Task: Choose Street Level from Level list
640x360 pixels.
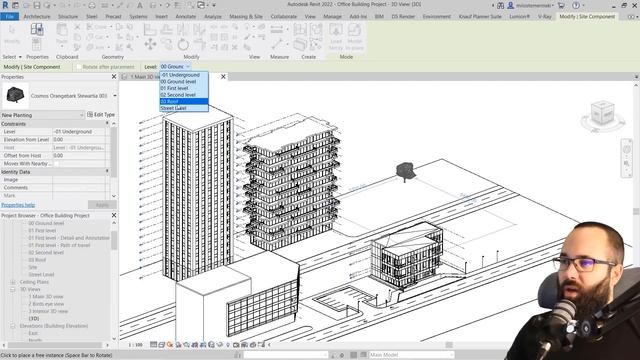Action: pos(184,108)
